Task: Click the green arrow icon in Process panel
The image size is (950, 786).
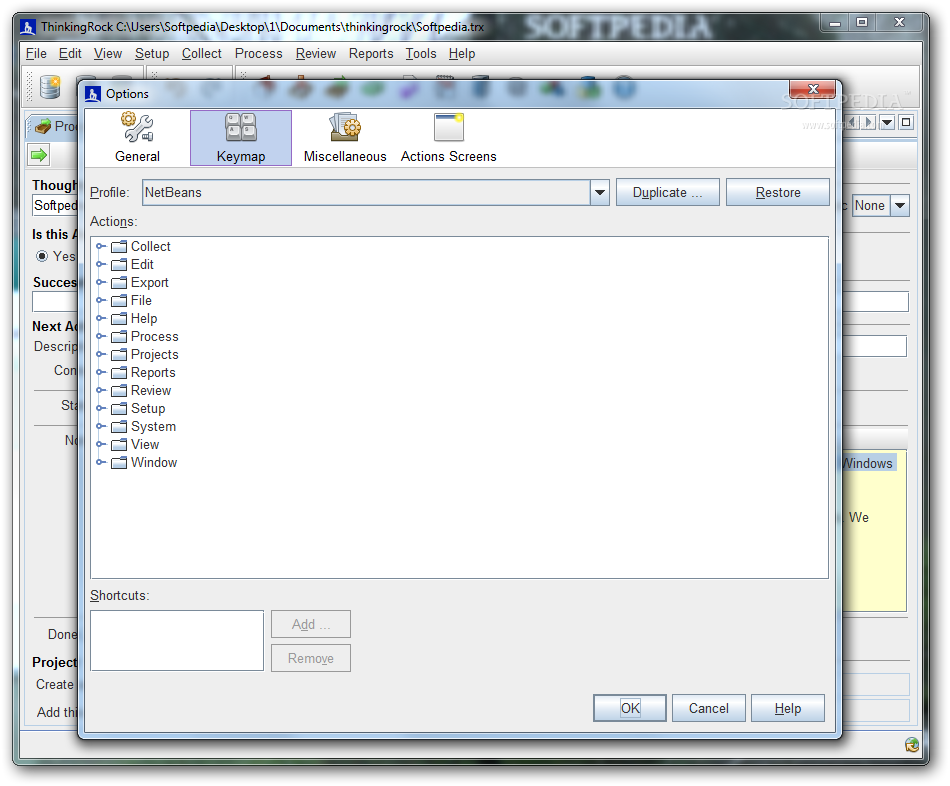Action: pyautogui.click(x=39, y=155)
